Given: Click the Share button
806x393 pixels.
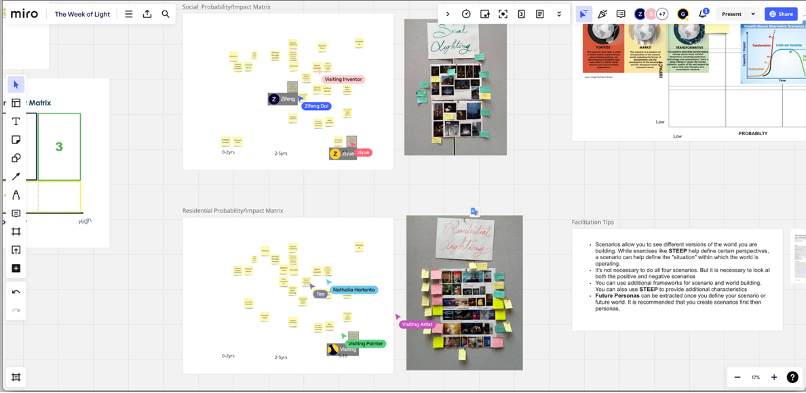Looking at the screenshot, I should pos(781,14).
